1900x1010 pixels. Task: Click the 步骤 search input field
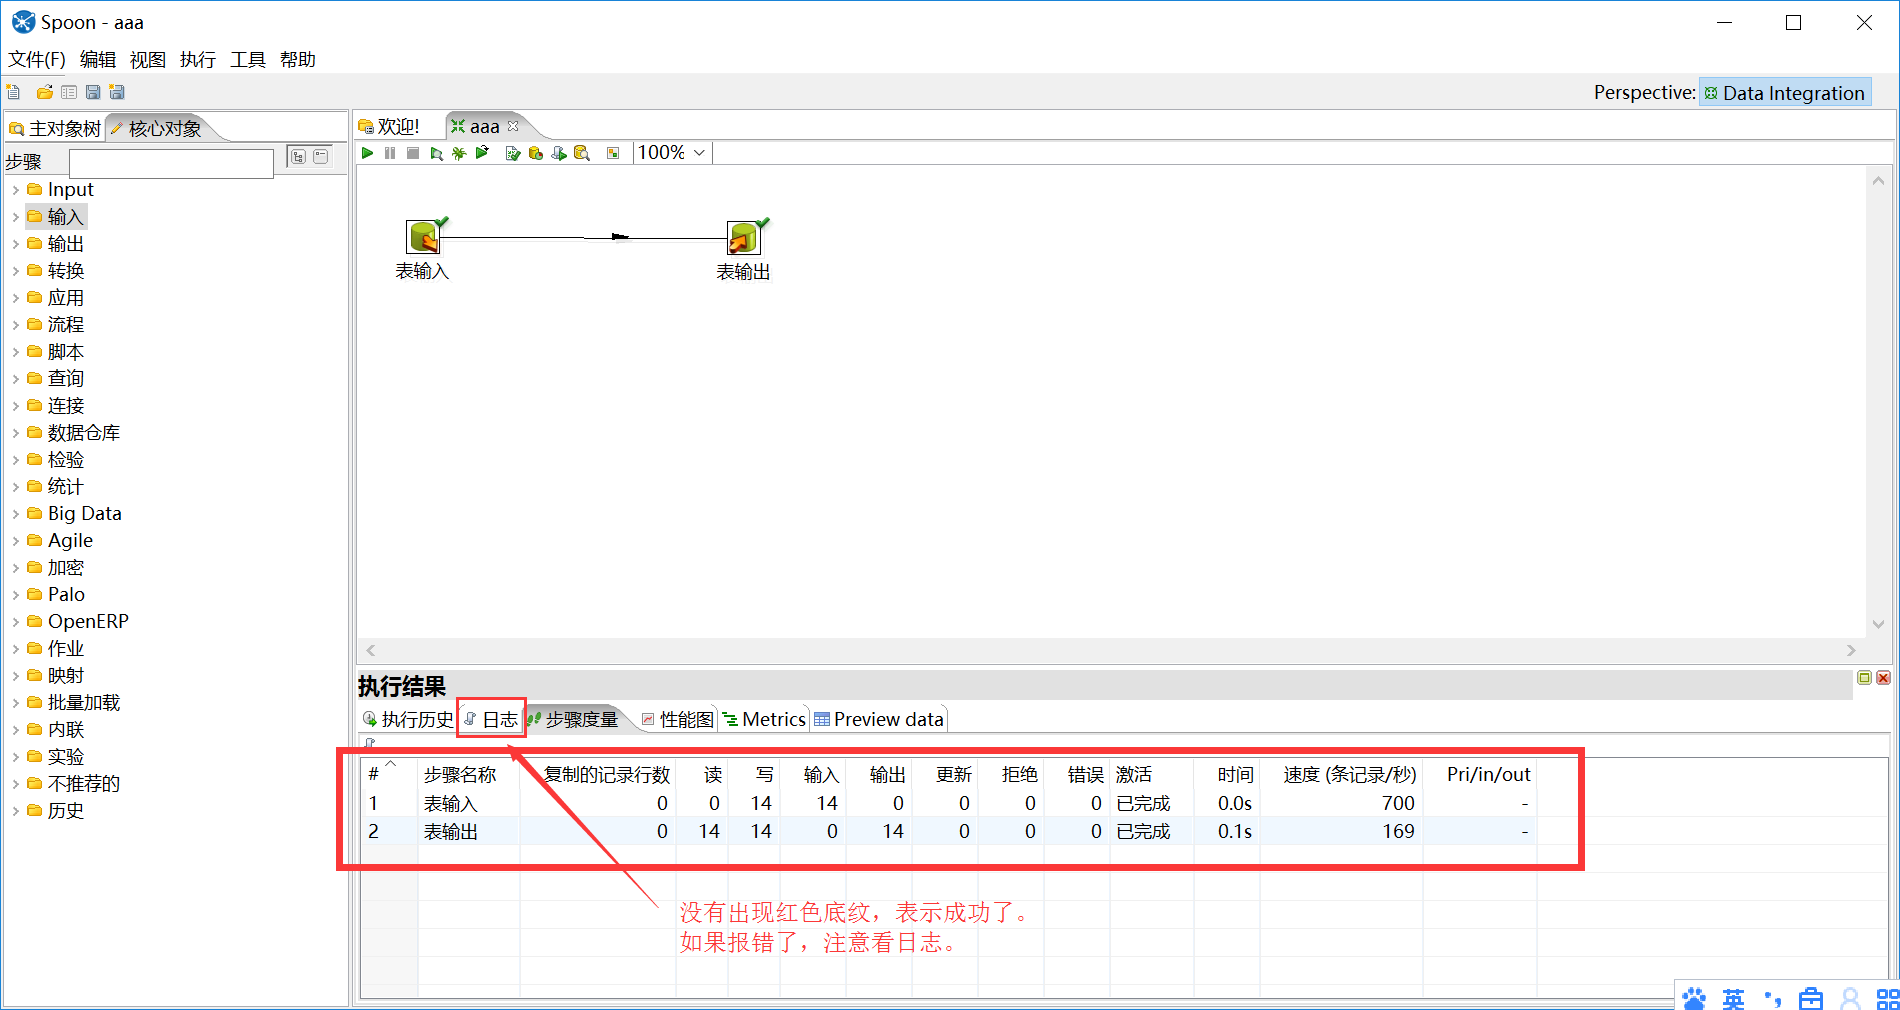tap(170, 162)
